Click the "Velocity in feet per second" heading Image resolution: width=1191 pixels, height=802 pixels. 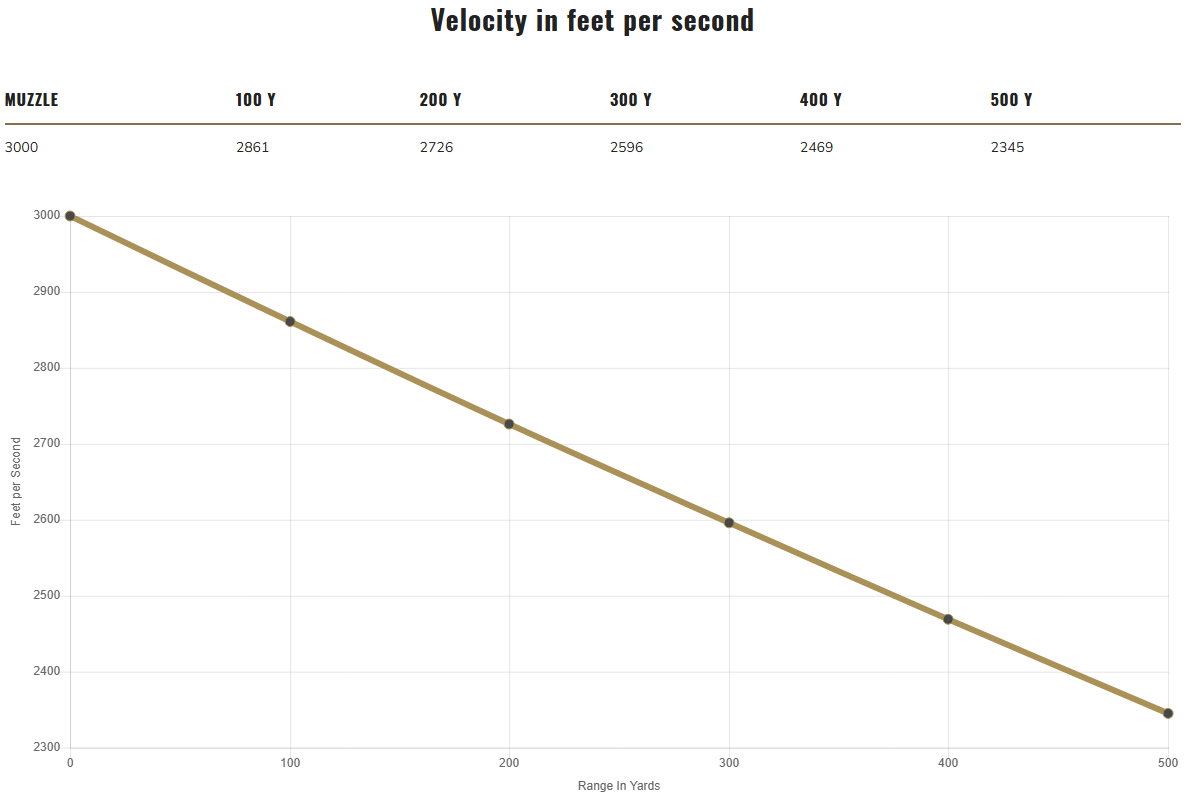click(x=593, y=20)
